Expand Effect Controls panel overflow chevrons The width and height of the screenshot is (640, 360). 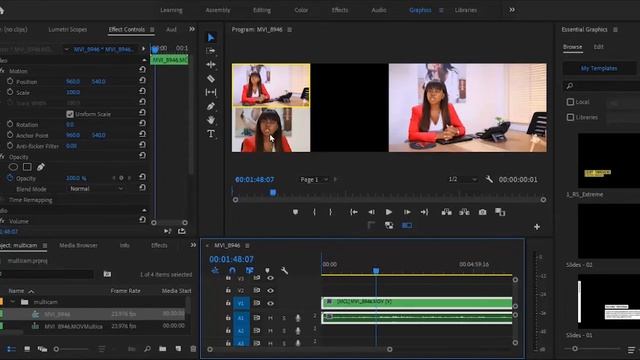(x=192, y=29)
